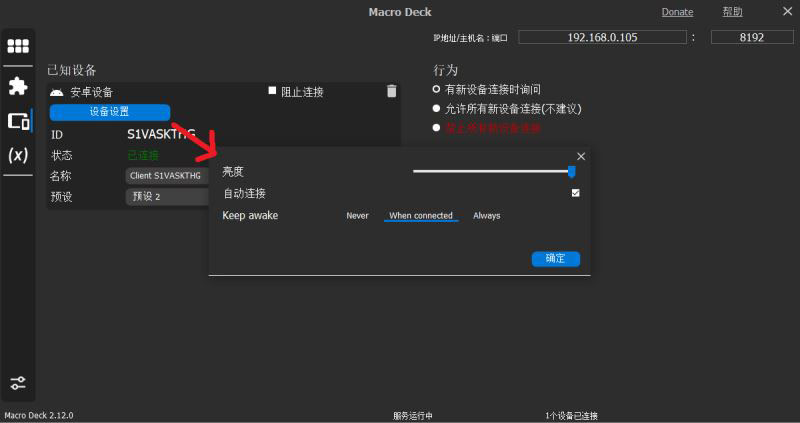Toggle the 阻止连接 checkbox

click(272, 91)
